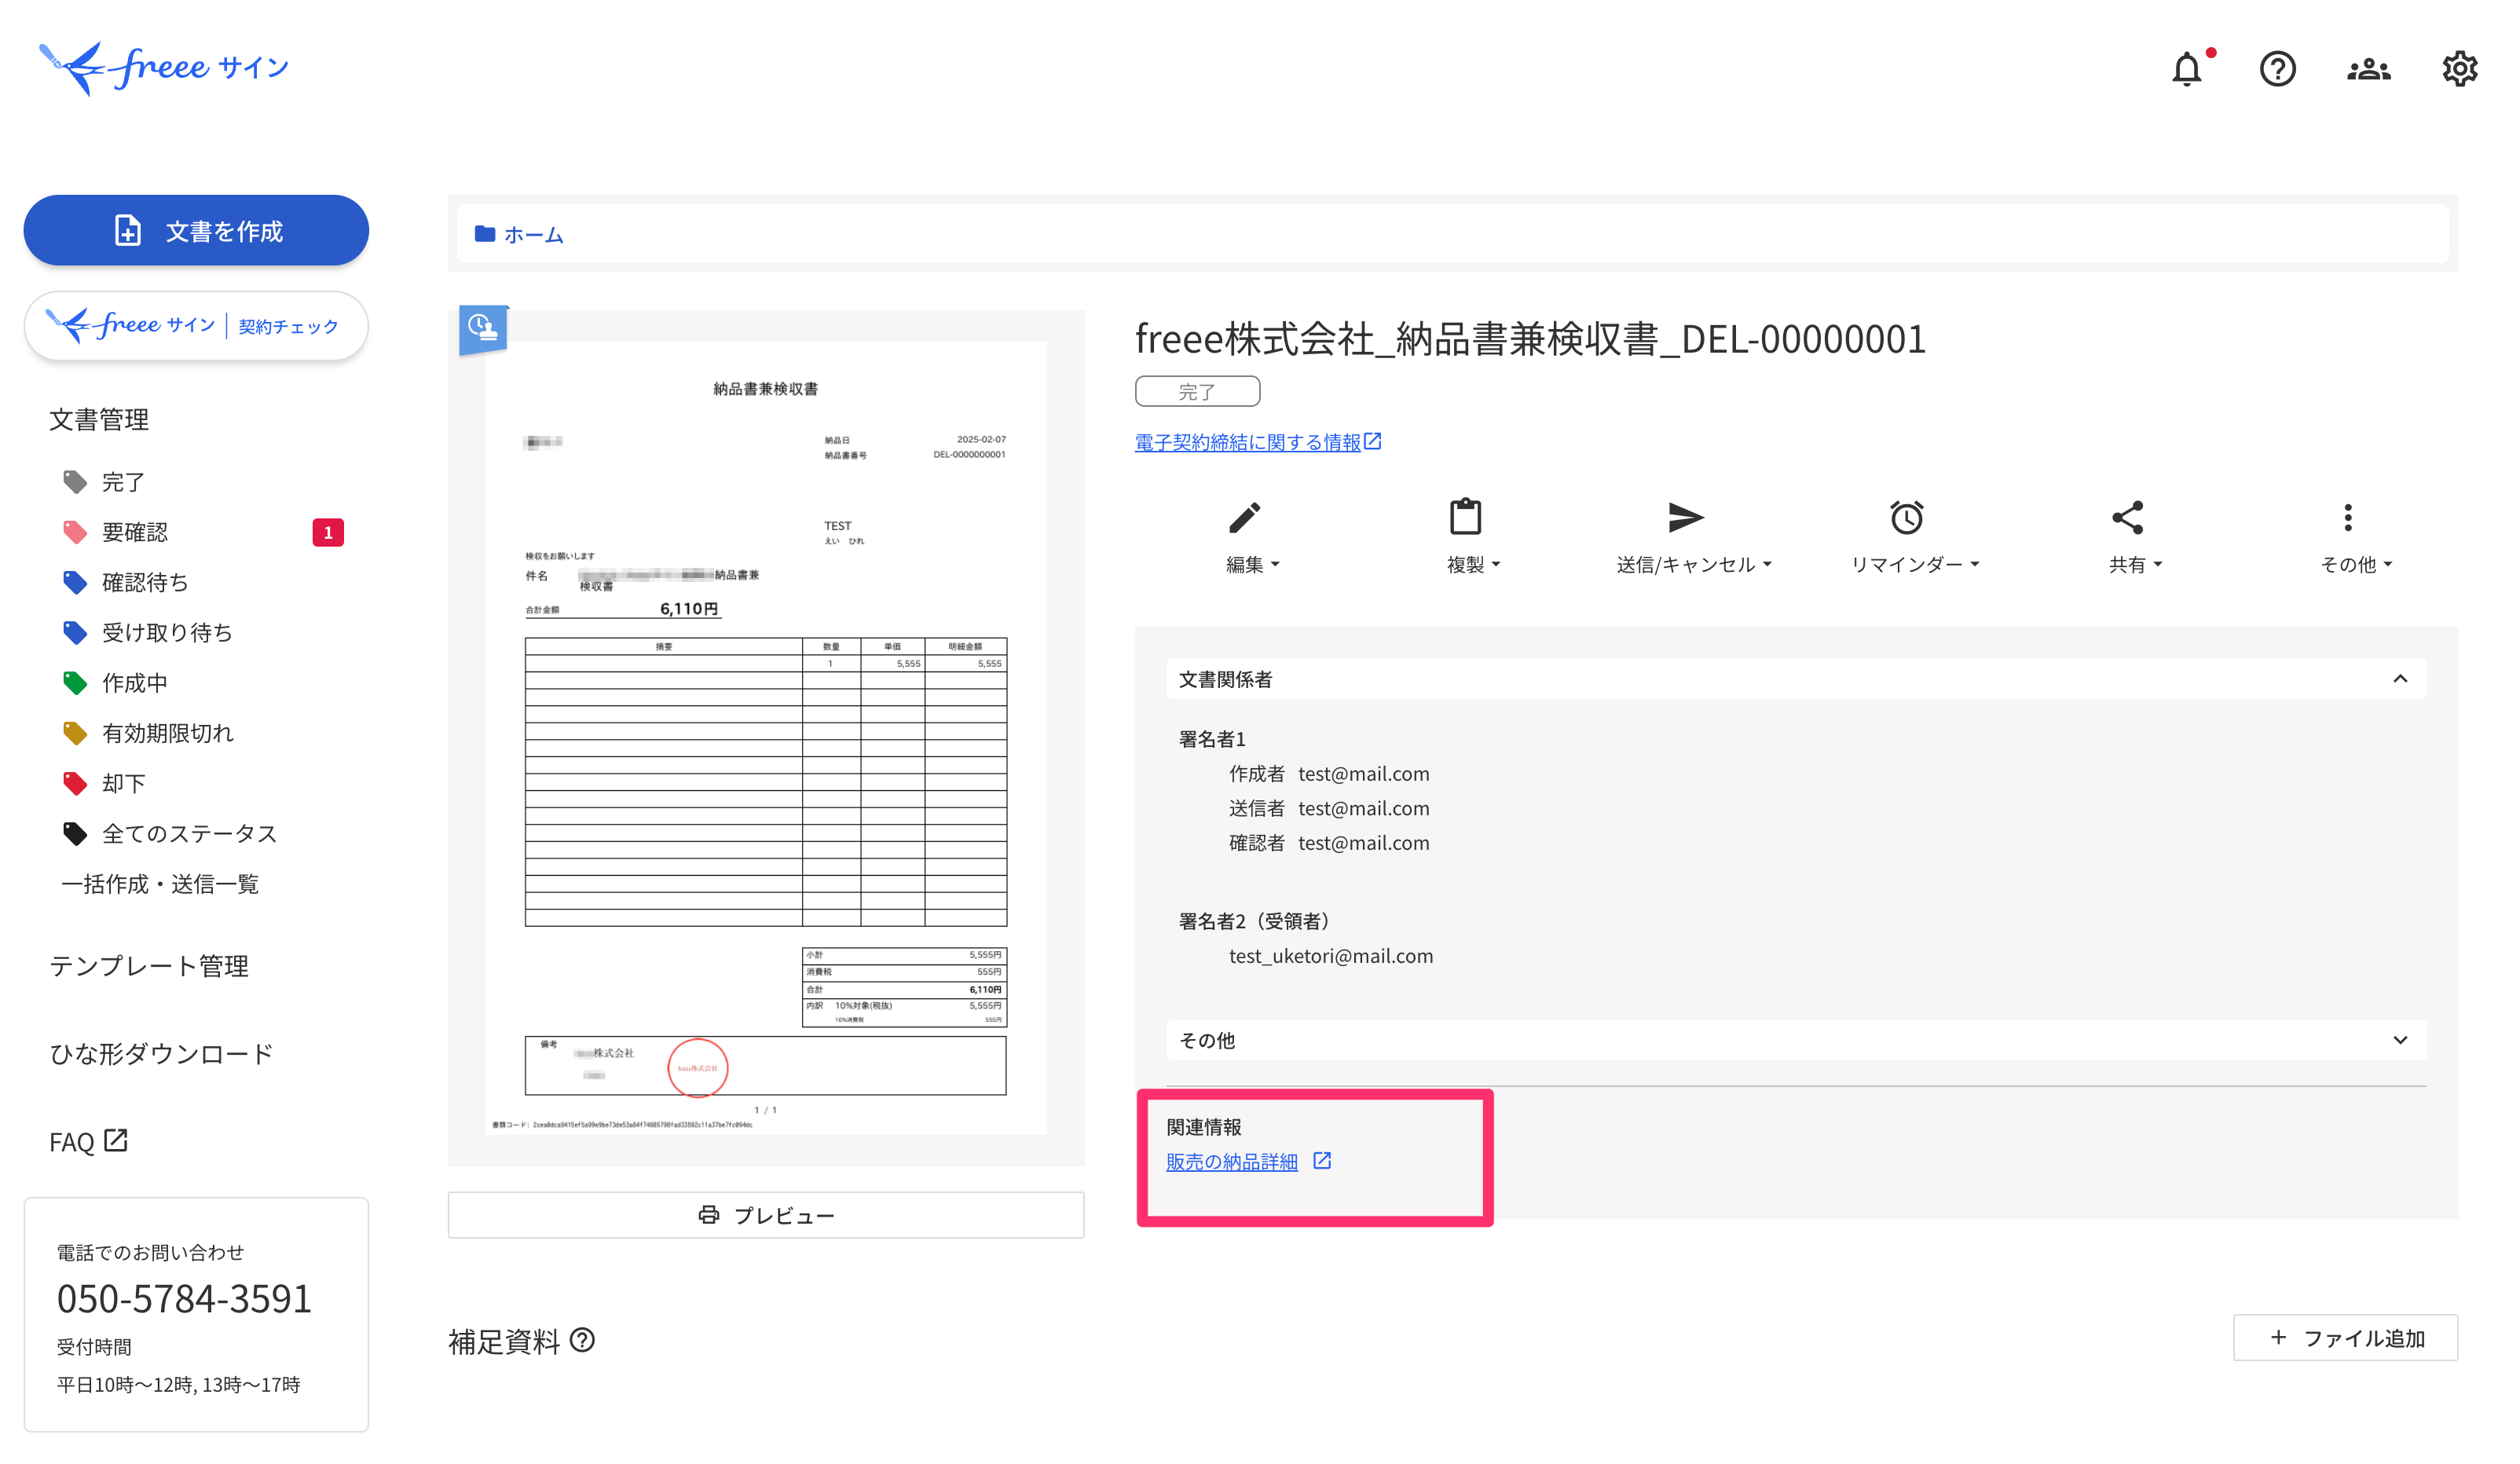
Task: Click the external-link icon next to FAQ
Action: [x=116, y=1140]
